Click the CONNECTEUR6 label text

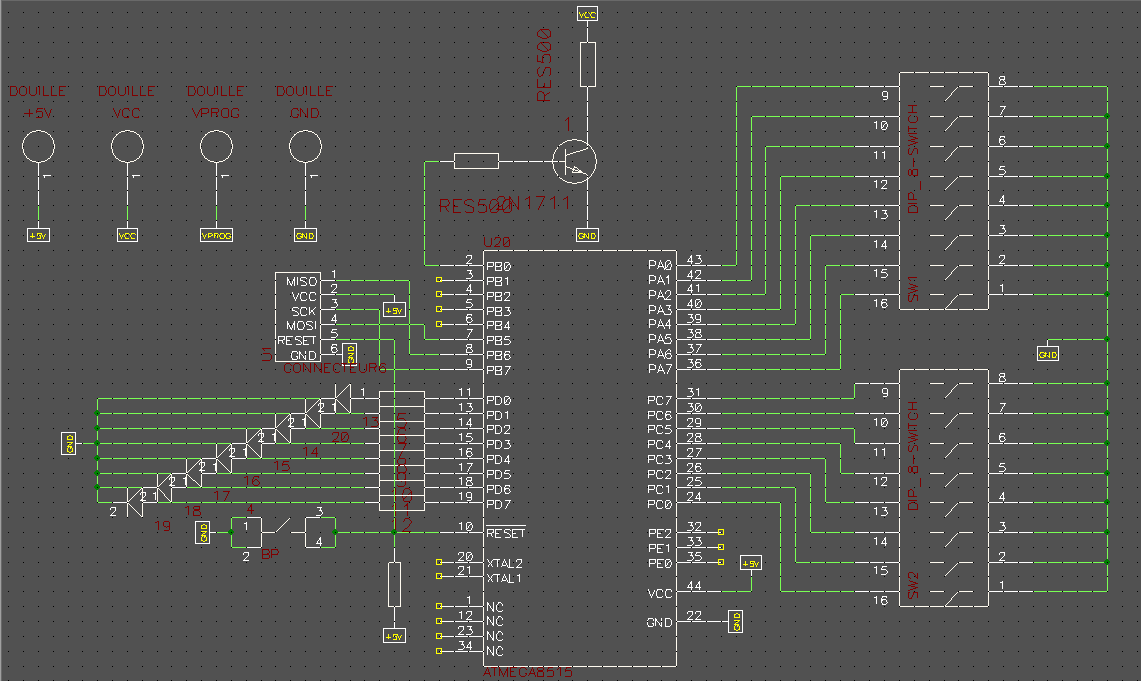tap(335, 368)
